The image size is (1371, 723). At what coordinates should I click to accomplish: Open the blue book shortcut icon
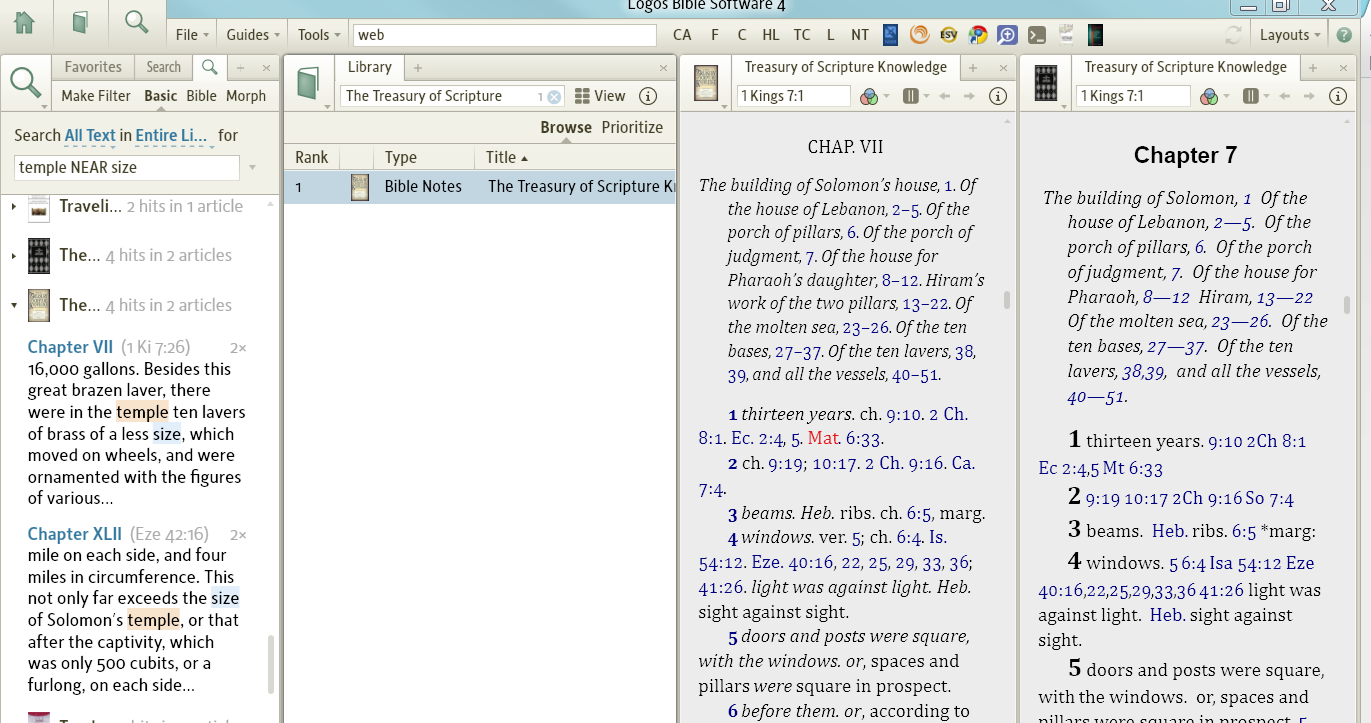(890, 34)
